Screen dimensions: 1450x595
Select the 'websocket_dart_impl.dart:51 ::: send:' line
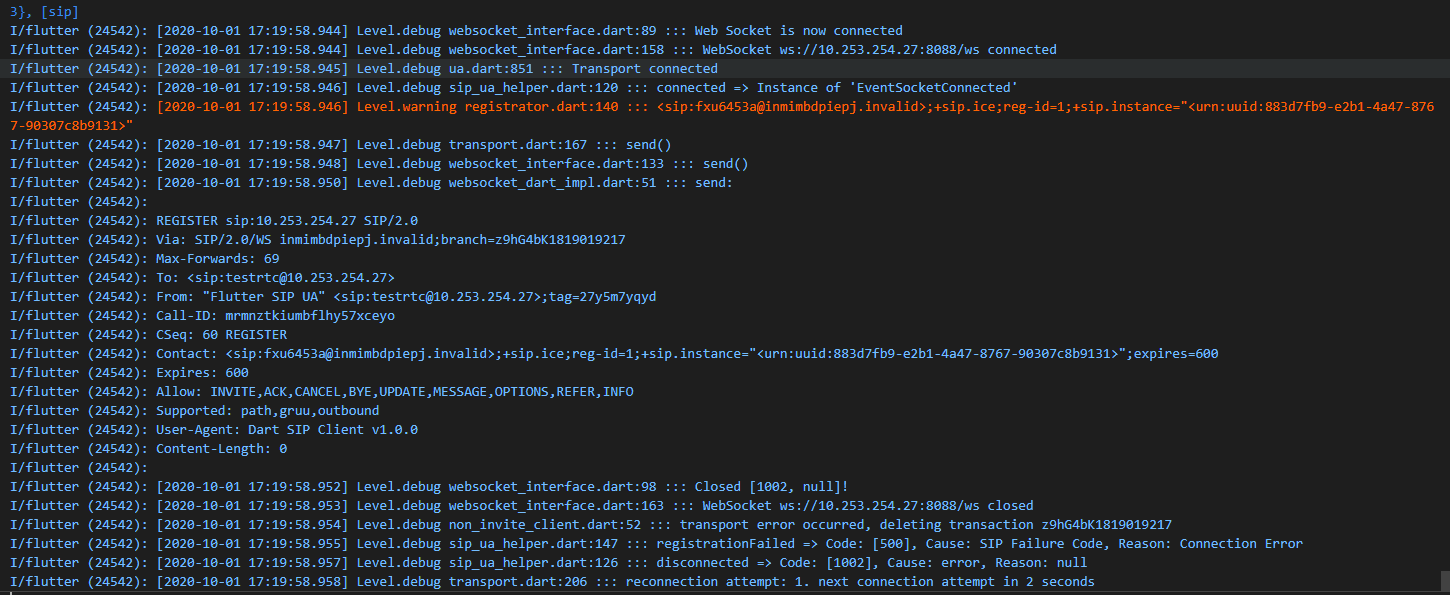371,182
